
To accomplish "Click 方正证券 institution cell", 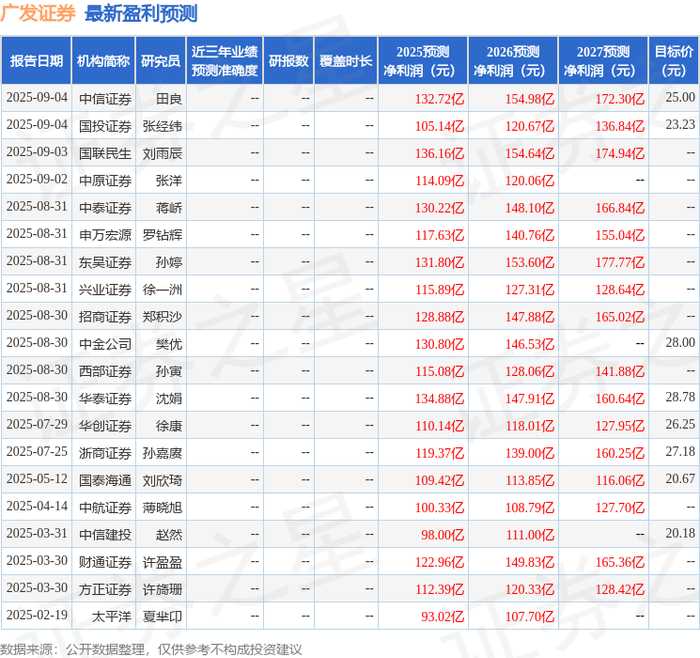I will tap(105, 589).
